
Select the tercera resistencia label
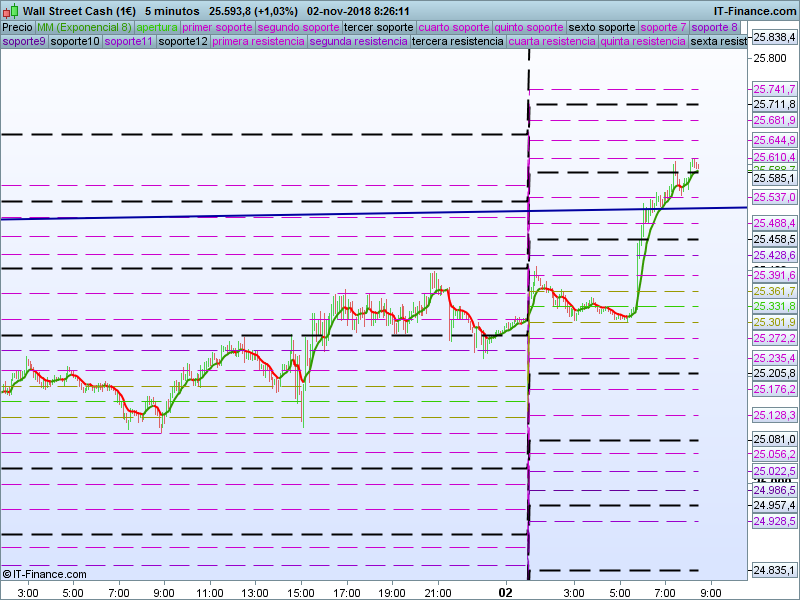pos(457,41)
